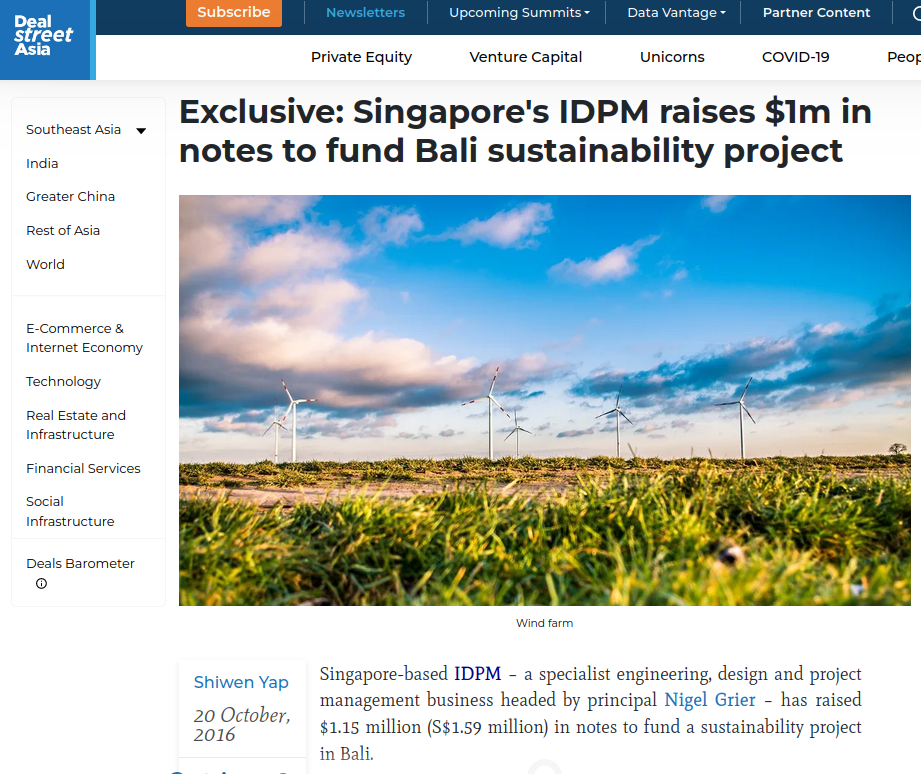Open Partner Content page

pos(816,13)
